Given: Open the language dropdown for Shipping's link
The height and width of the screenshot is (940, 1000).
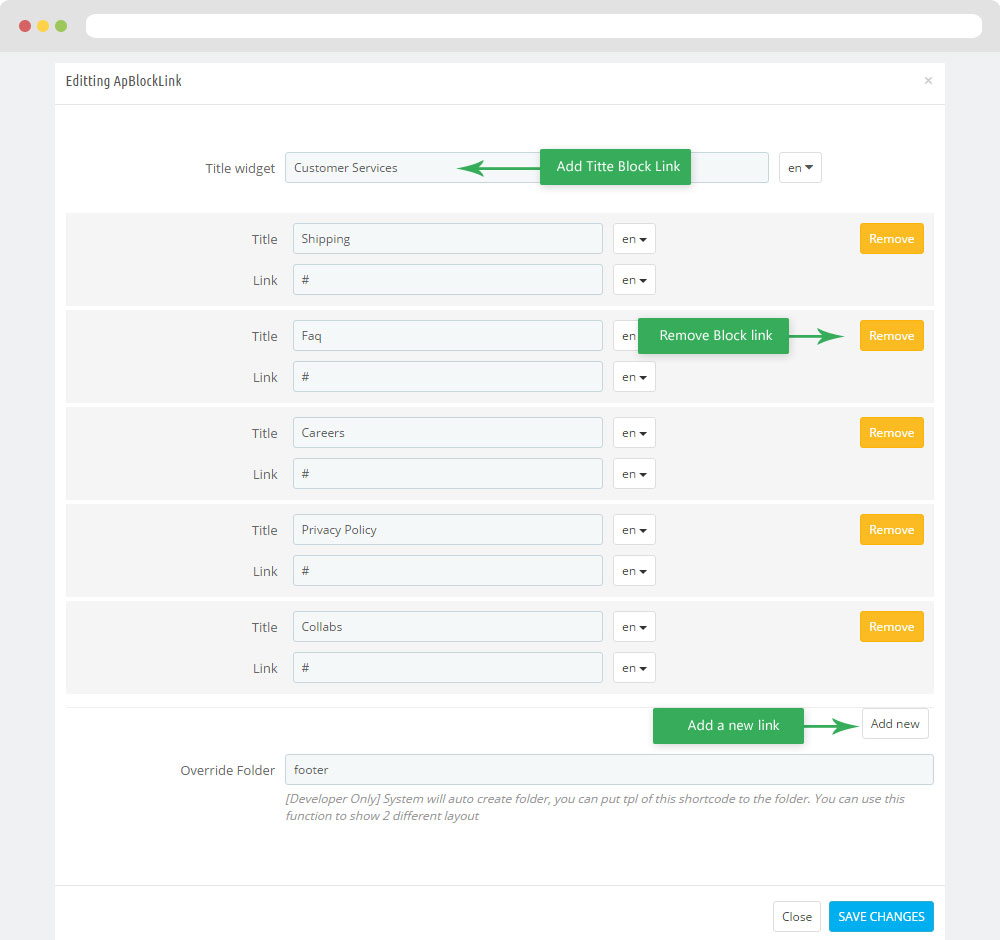Looking at the screenshot, I should 634,279.
